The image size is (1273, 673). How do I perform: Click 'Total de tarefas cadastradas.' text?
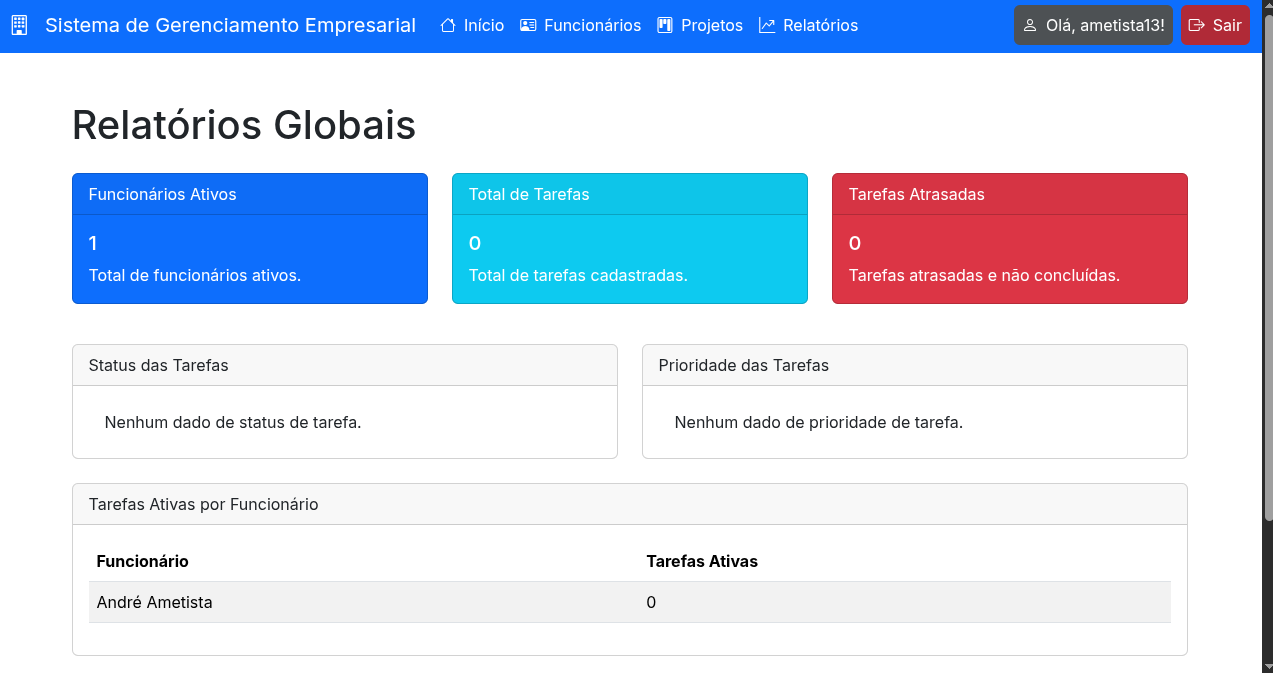click(x=578, y=275)
